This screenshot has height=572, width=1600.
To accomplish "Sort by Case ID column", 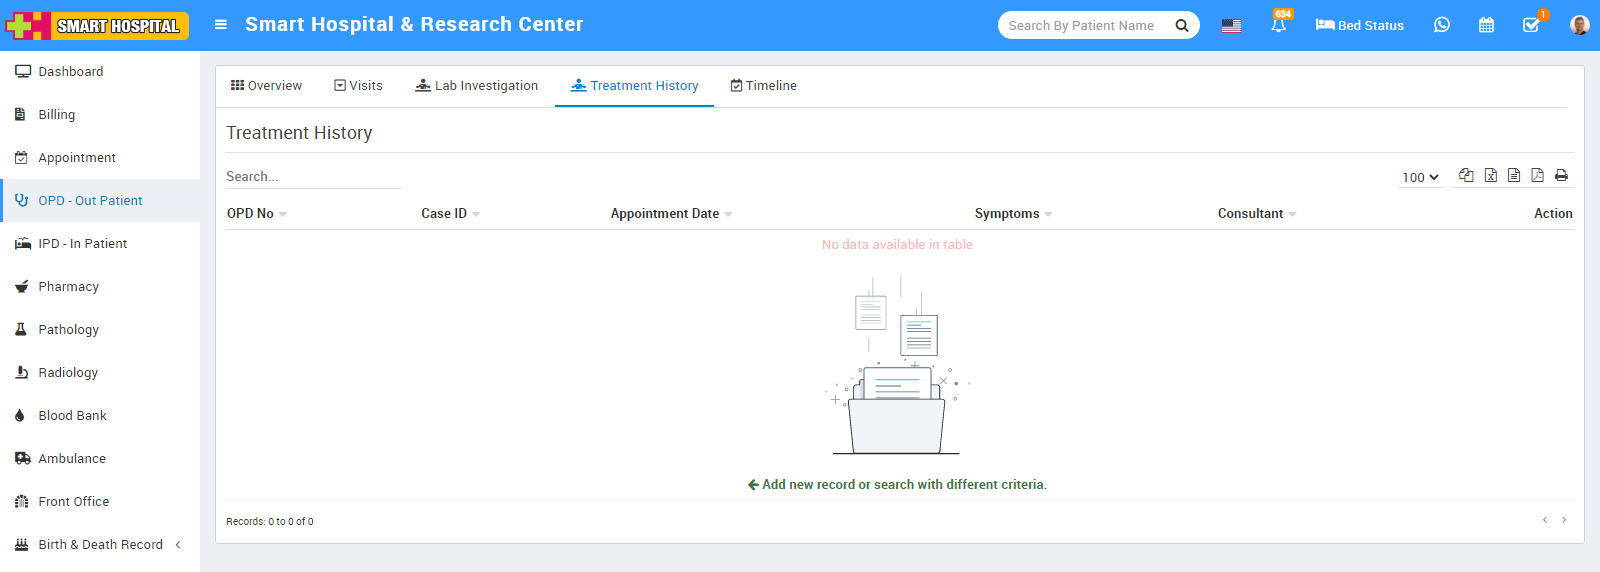I will point(450,214).
